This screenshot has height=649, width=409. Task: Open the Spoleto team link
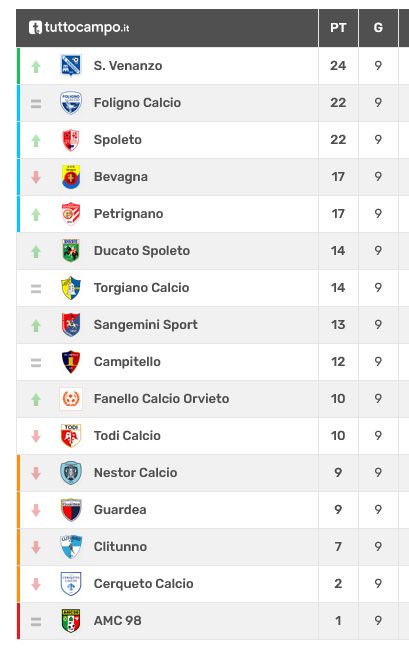click(x=118, y=140)
